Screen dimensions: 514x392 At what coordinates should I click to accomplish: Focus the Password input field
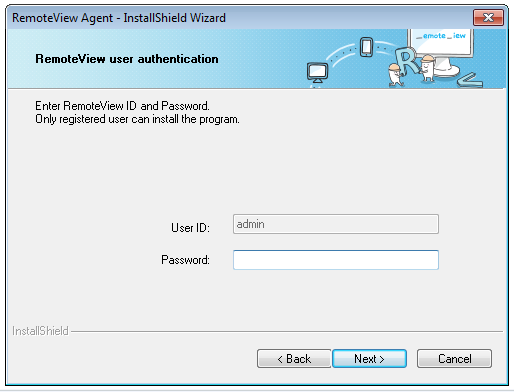[336, 260]
